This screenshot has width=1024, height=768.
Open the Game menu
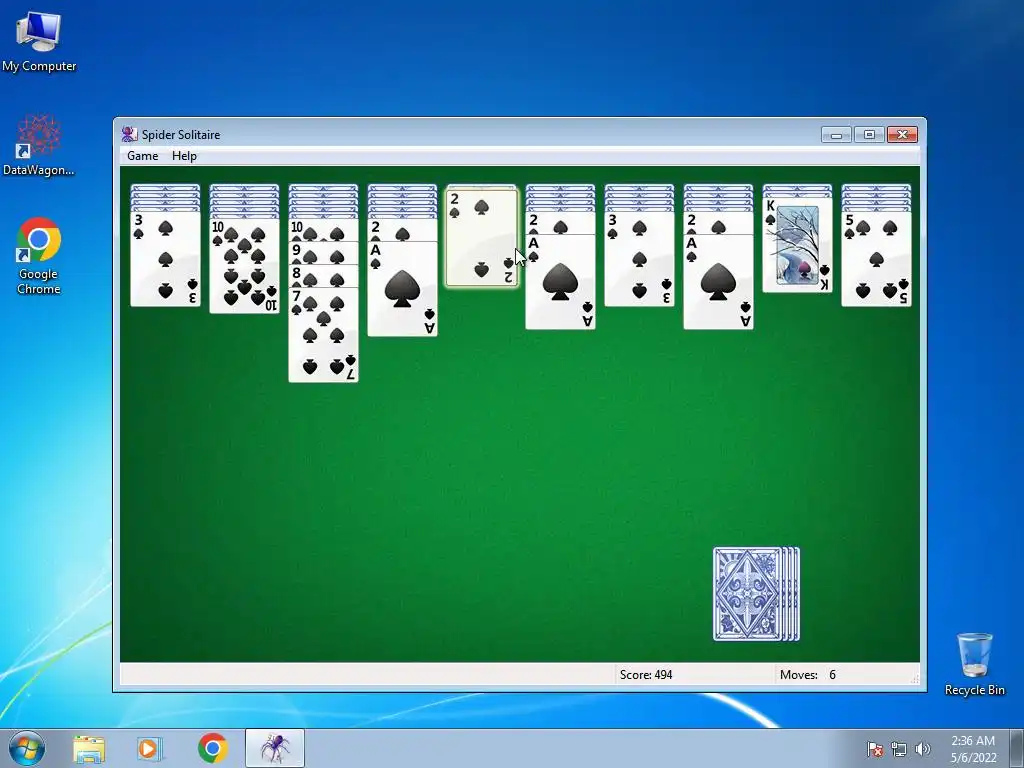[x=142, y=156]
